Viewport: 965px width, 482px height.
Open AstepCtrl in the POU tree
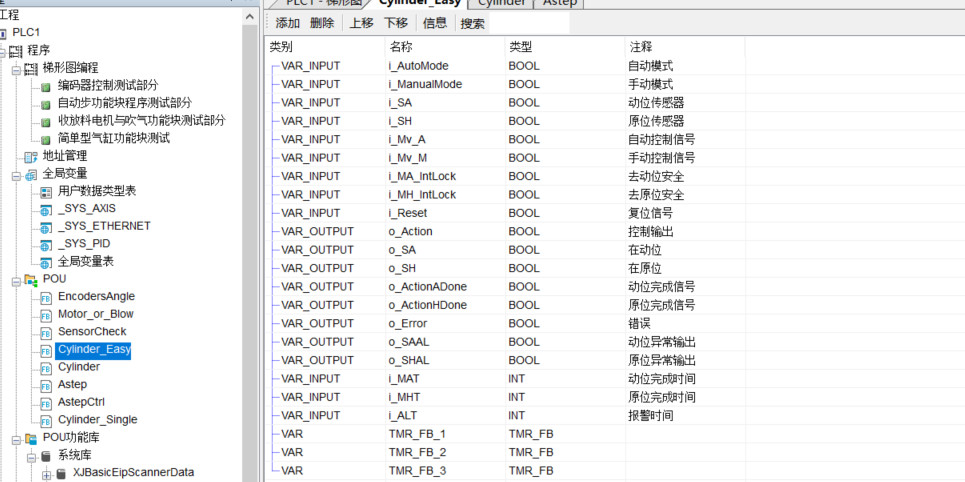[82, 402]
